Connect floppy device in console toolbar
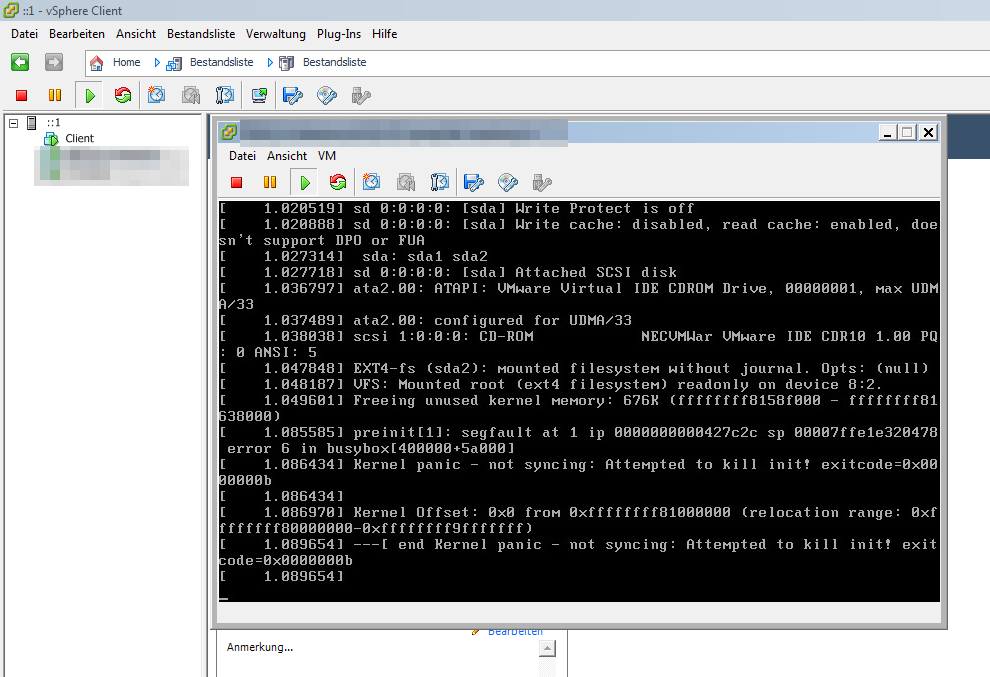Screen dimensions: 990x677 point(474,183)
